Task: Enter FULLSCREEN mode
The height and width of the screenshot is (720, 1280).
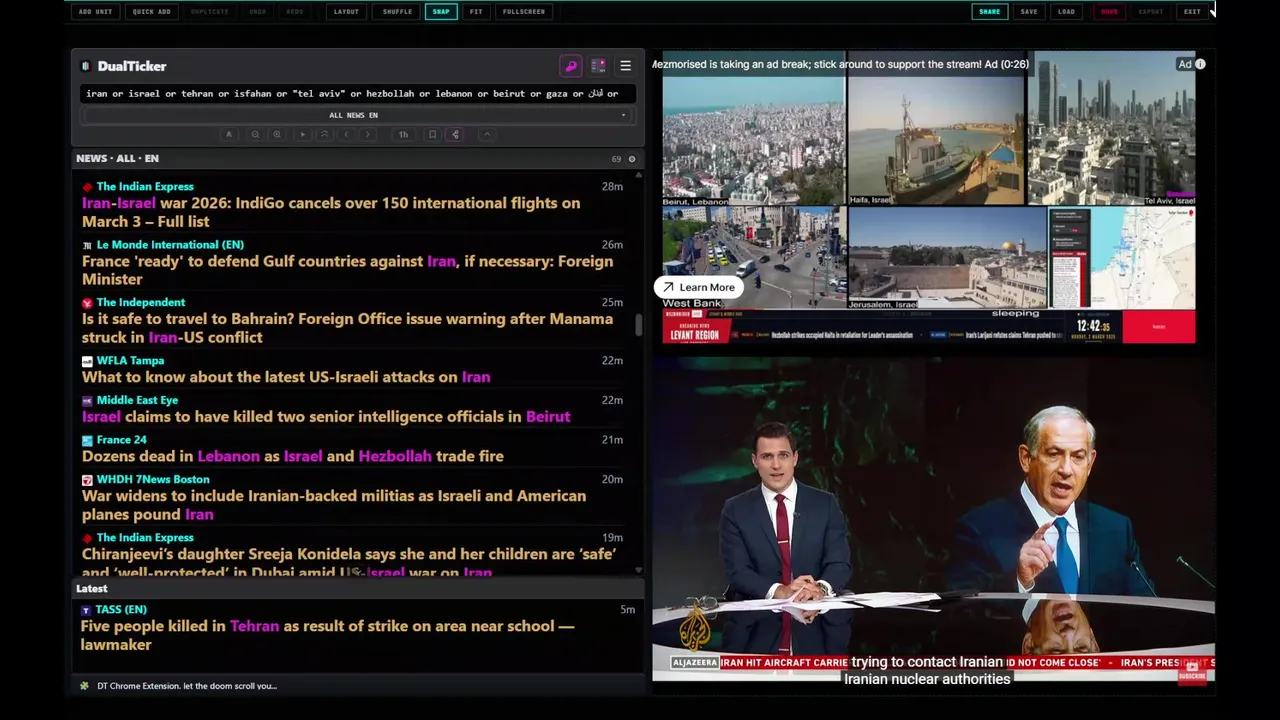Action: click(524, 12)
